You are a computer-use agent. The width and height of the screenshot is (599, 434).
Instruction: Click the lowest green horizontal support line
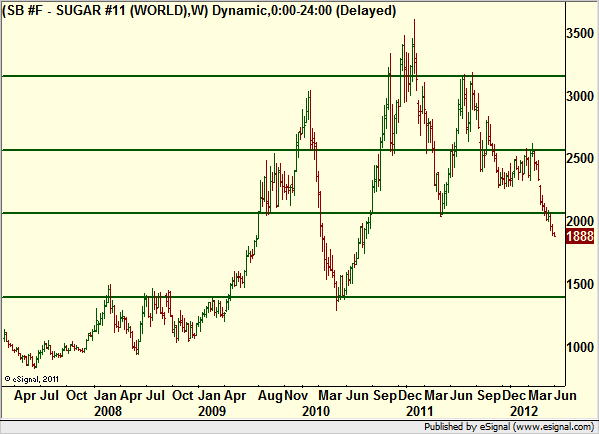coord(283,297)
